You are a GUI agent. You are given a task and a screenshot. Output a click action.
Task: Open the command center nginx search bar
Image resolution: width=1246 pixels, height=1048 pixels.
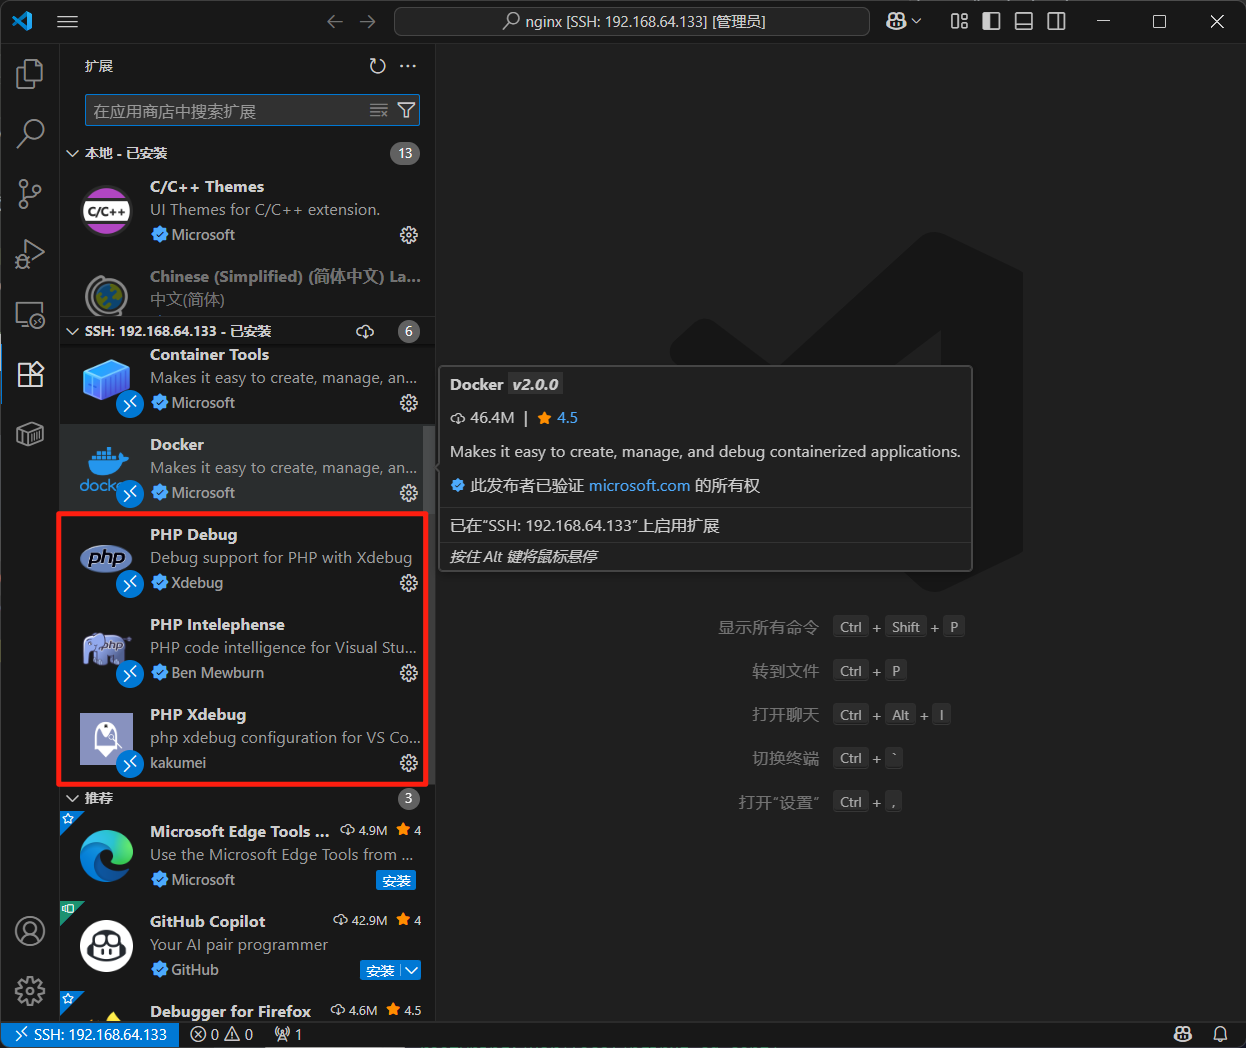632,21
